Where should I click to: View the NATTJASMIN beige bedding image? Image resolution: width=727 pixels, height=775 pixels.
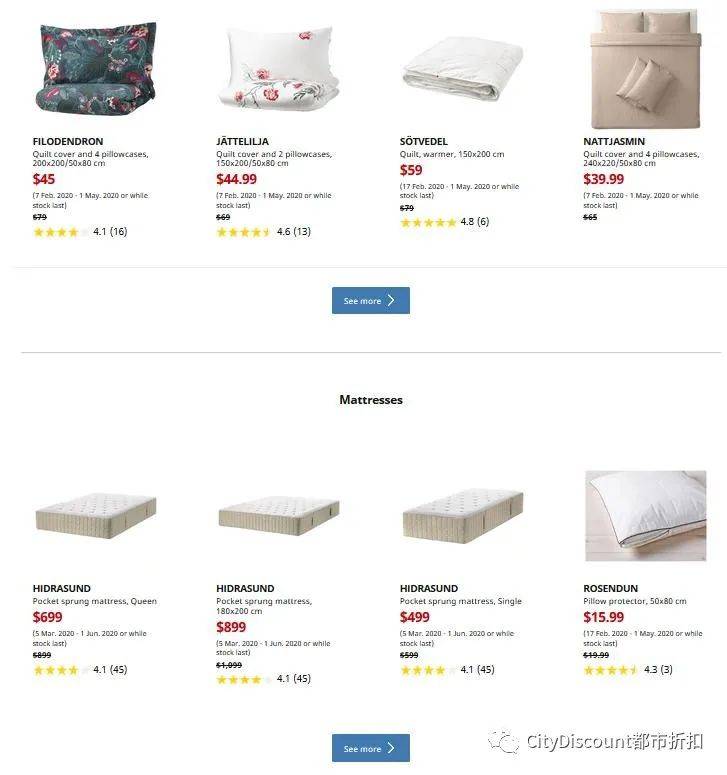[645, 69]
